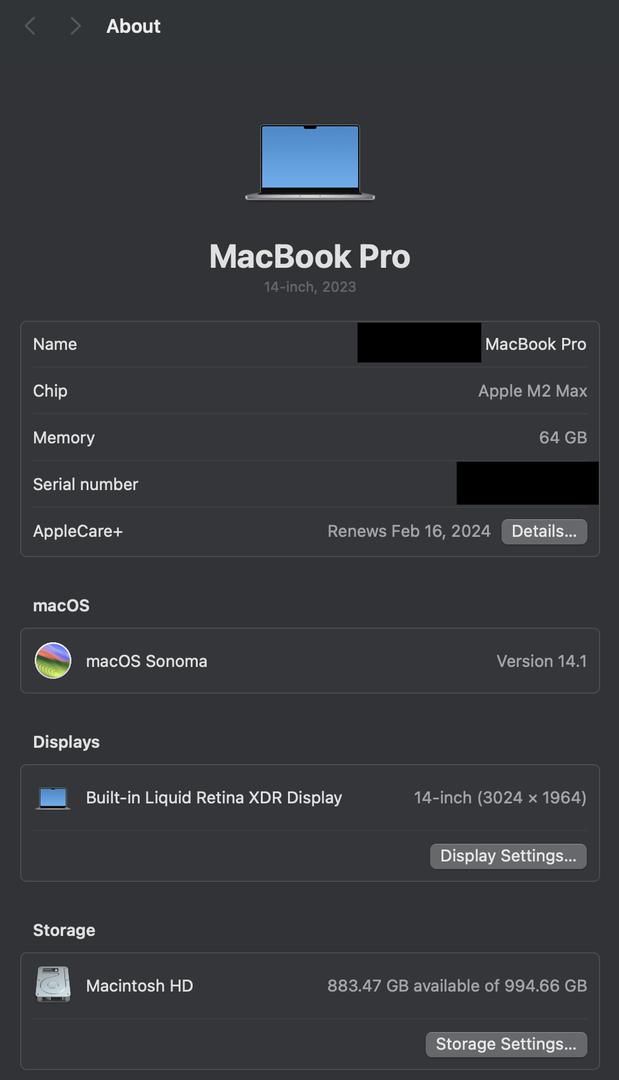Select the built-in display laptop icon

click(x=53, y=798)
